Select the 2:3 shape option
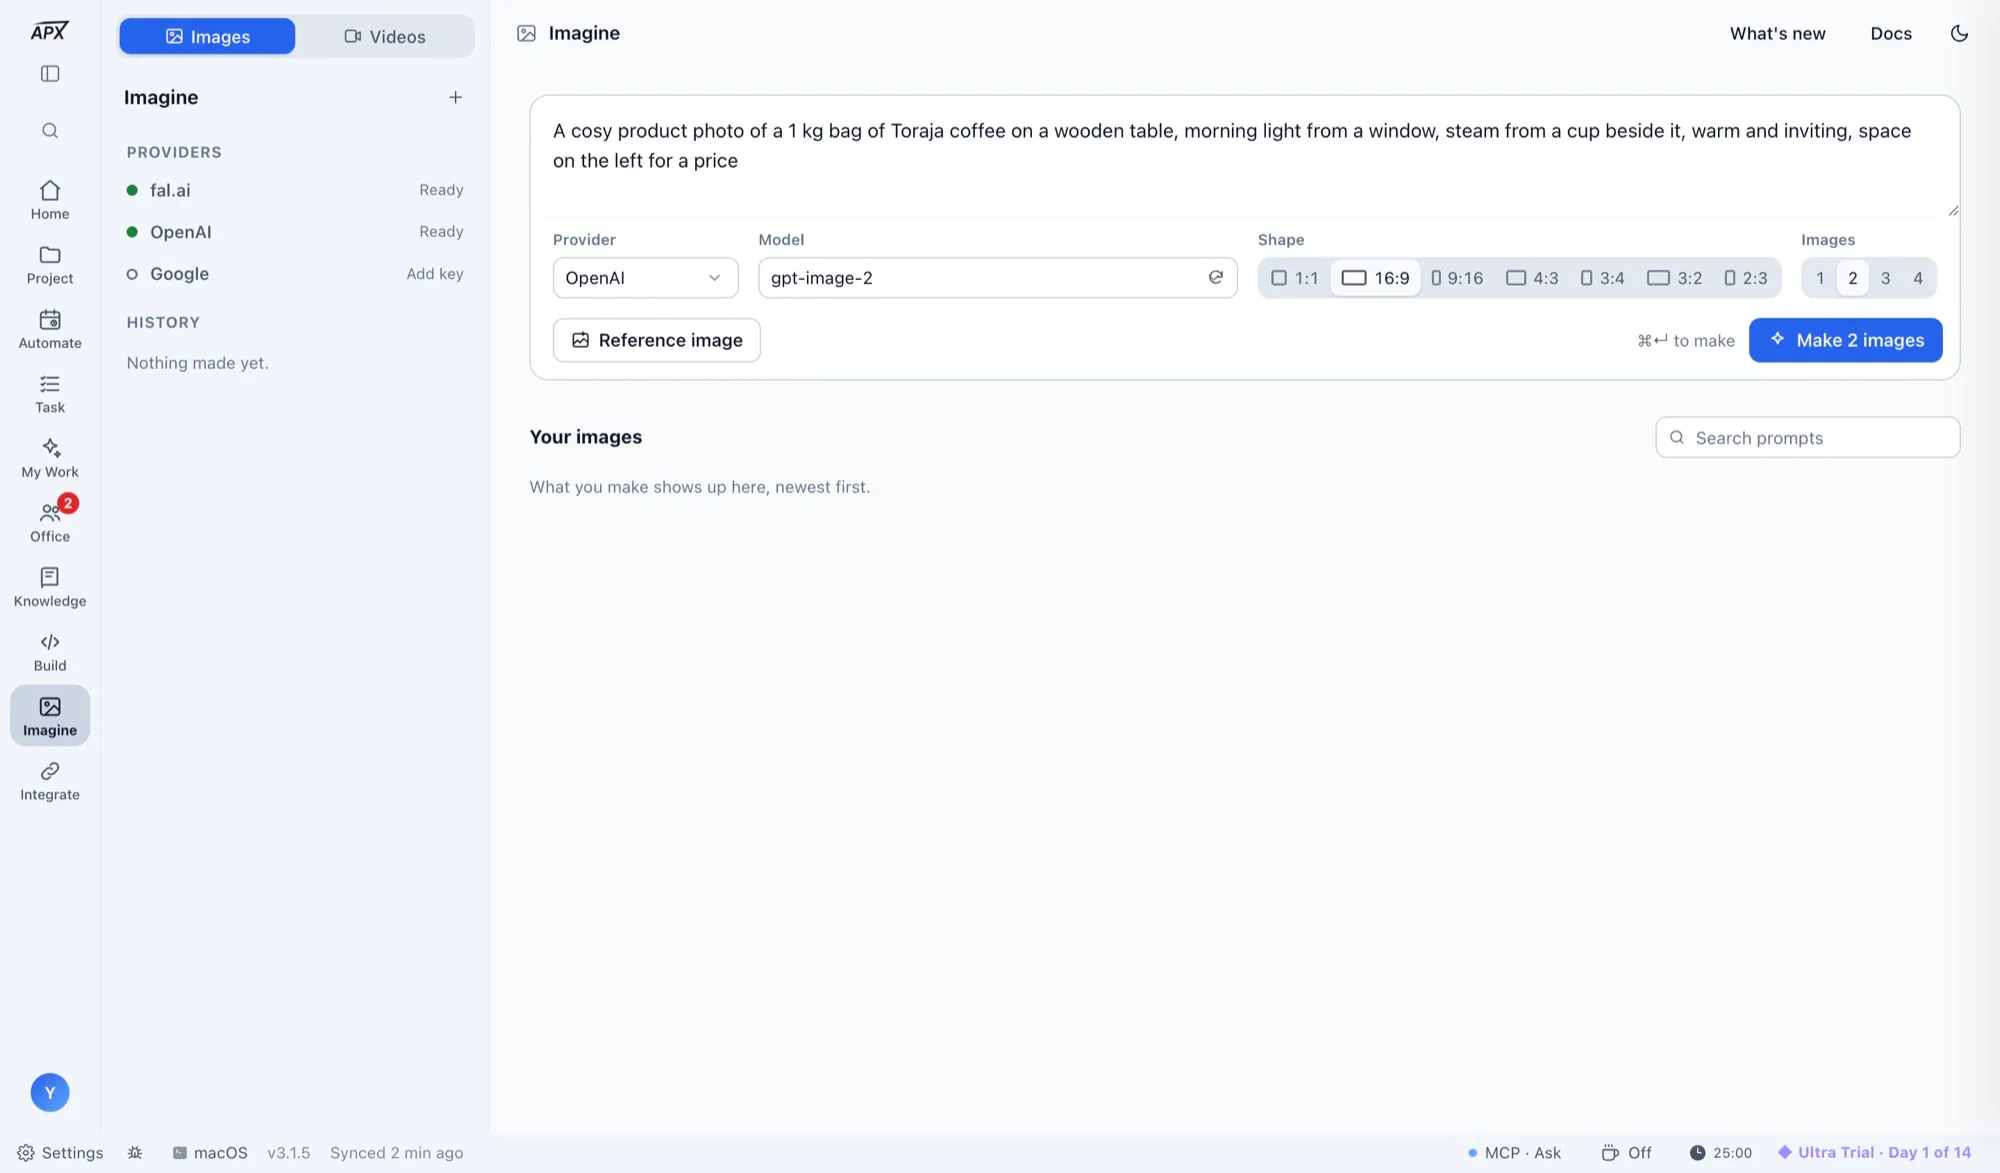The image size is (2000, 1173). [x=1745, y=278]
